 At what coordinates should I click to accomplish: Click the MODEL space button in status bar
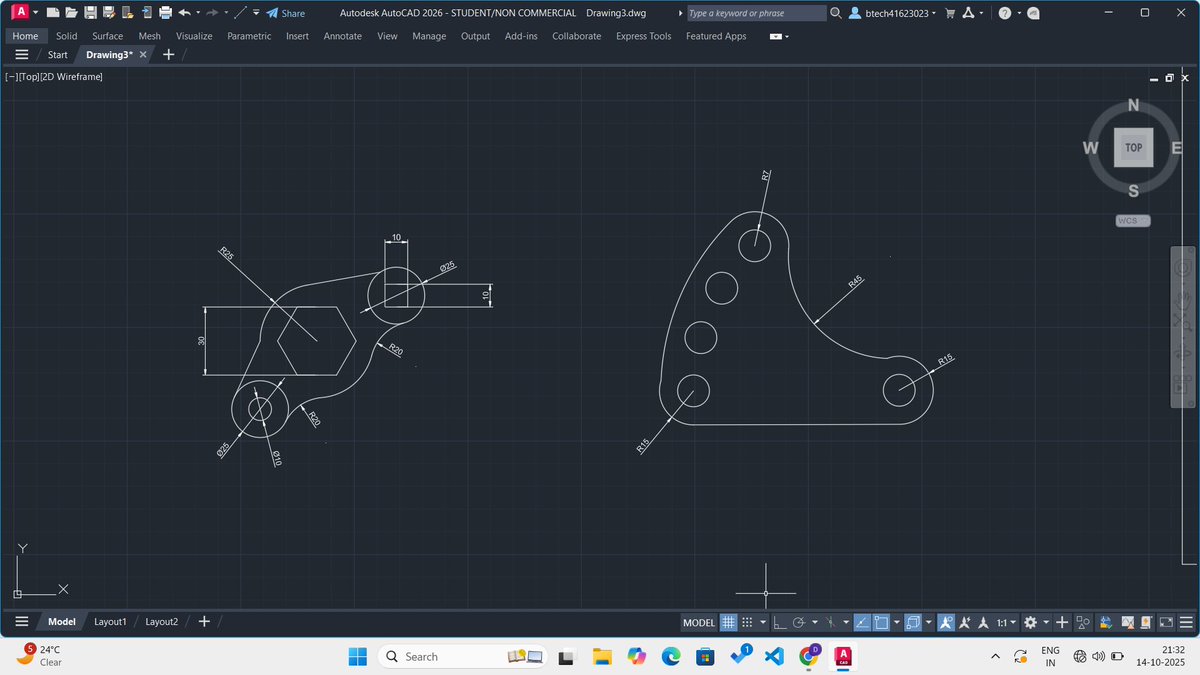tap(699, 622)
